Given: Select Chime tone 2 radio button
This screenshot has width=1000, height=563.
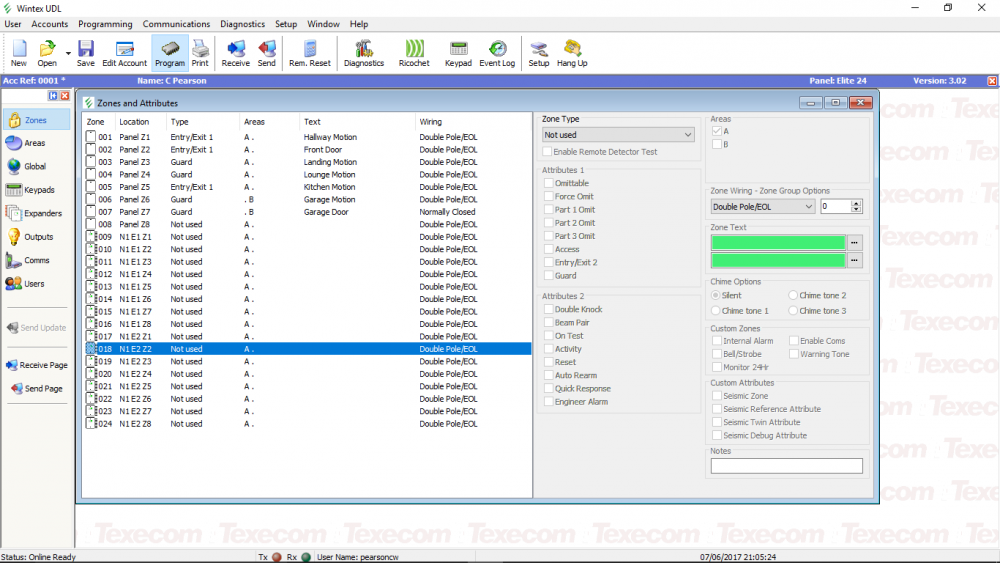Looking at the screenshot, I should 793,296.
